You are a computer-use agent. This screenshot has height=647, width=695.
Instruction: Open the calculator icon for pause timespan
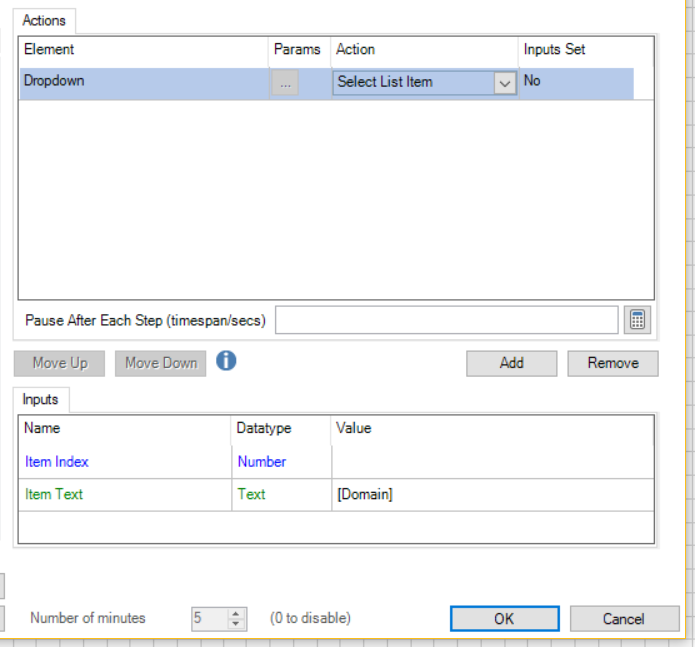point(637,320)
